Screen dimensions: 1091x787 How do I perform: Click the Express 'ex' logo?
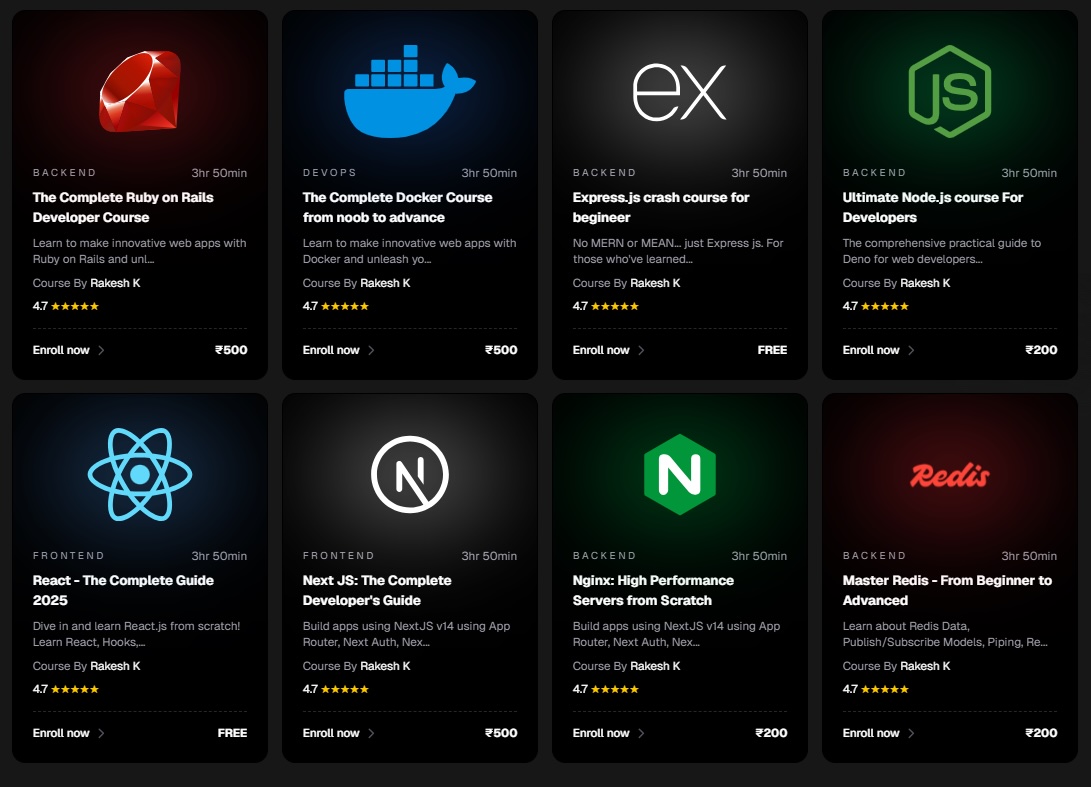pyautogui.click(x=679, y=92)
